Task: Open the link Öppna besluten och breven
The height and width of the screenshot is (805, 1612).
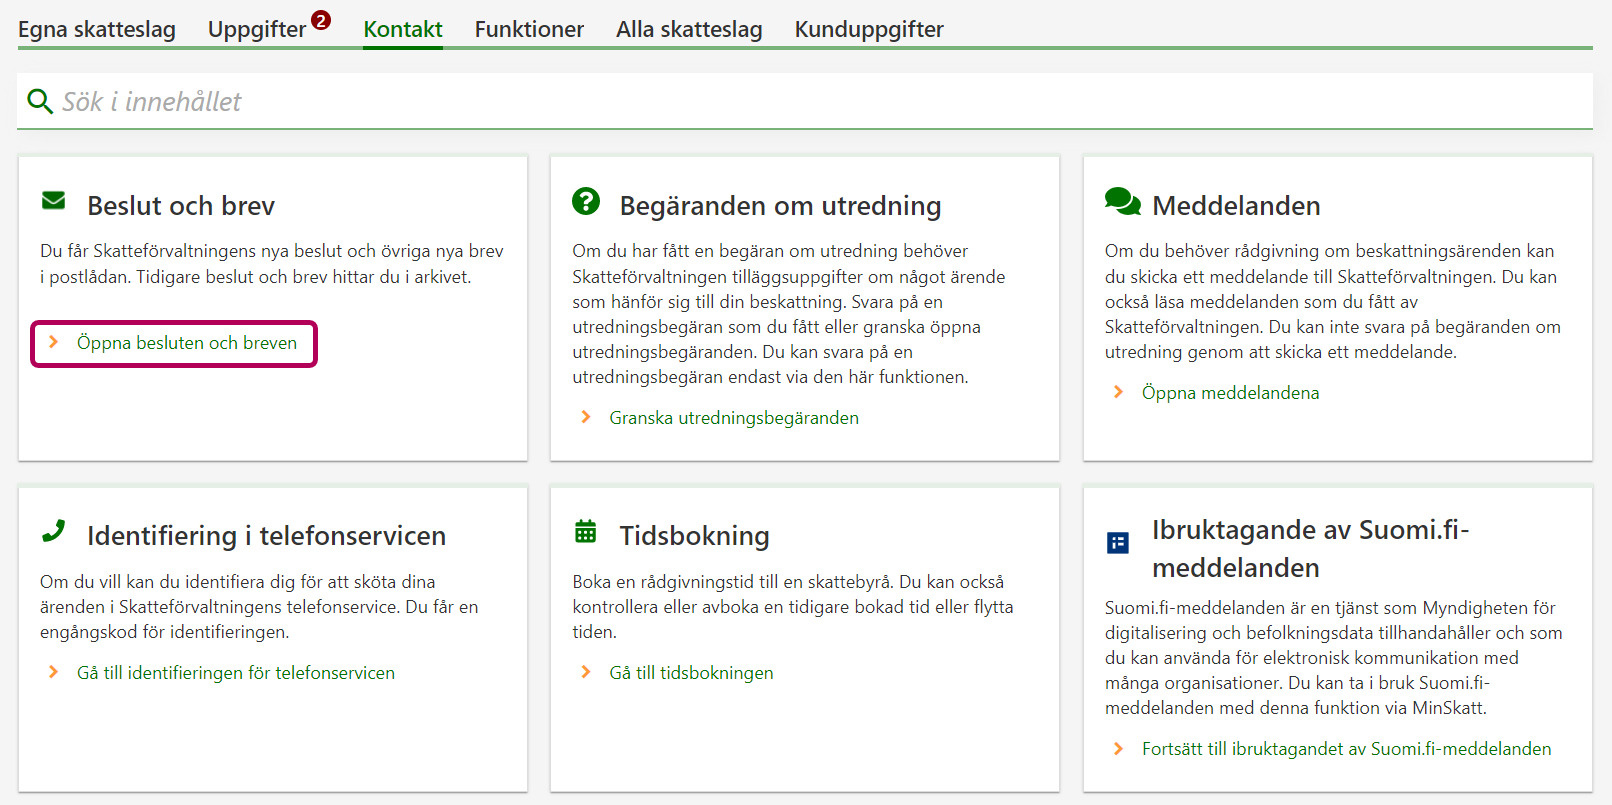Action: point(187,343)
